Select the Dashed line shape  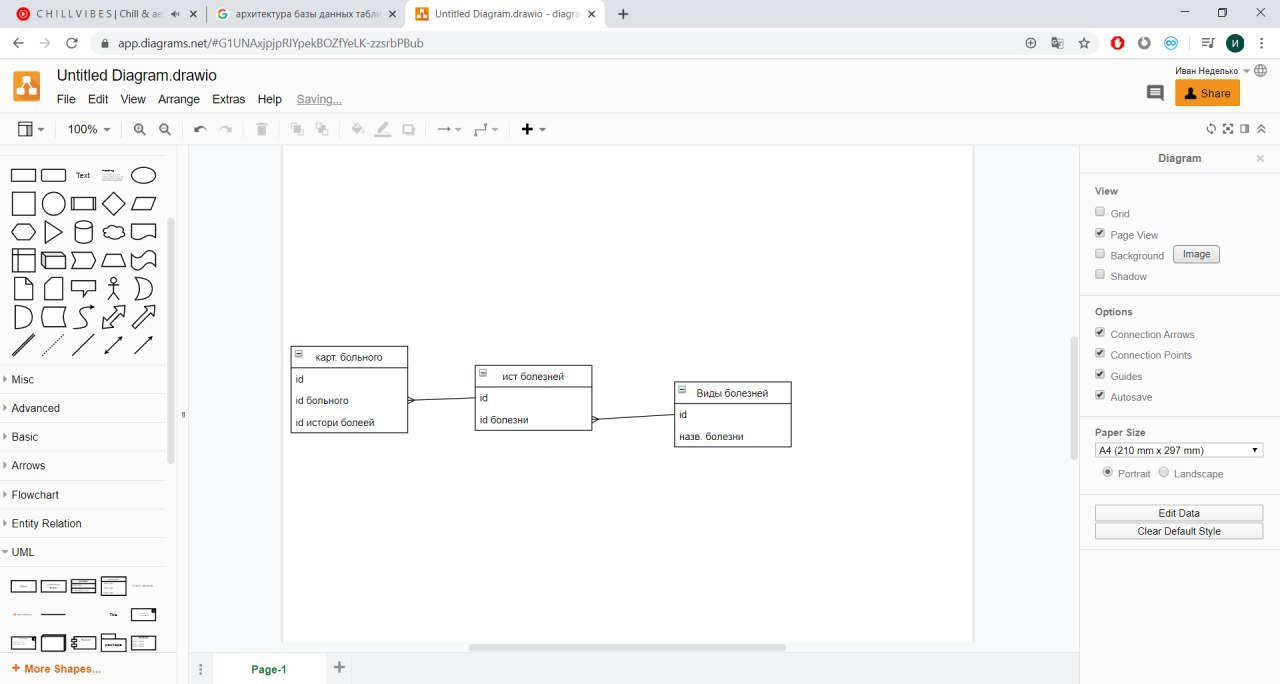click(54, 345)
